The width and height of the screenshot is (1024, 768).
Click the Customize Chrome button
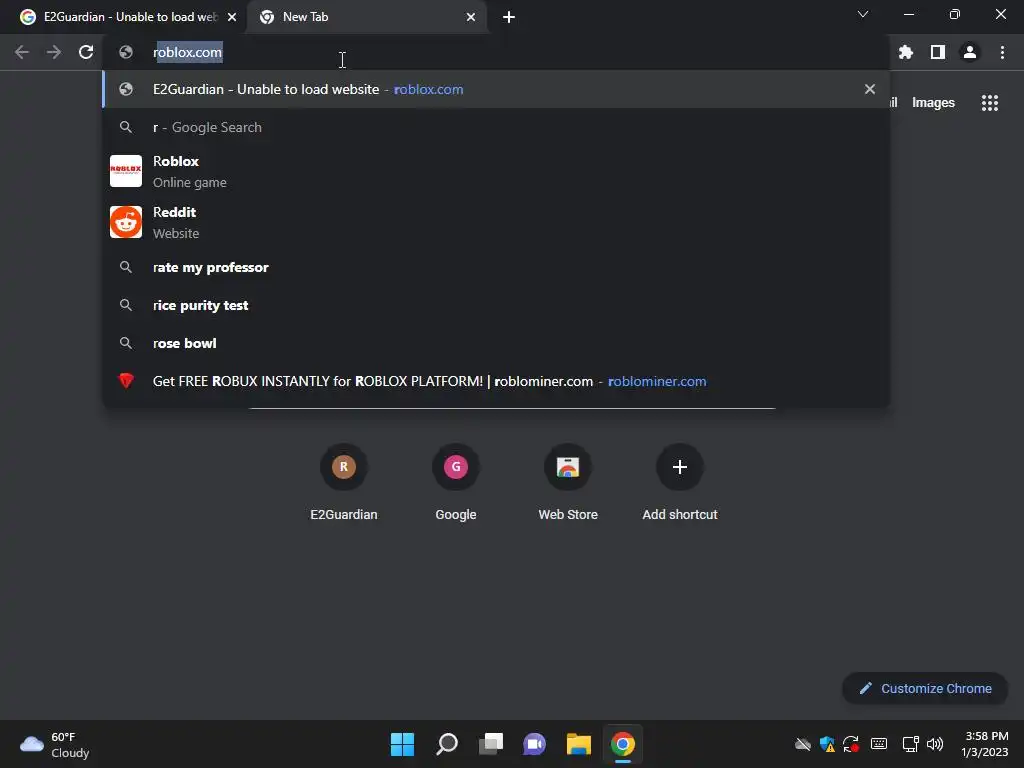(925, 688)
